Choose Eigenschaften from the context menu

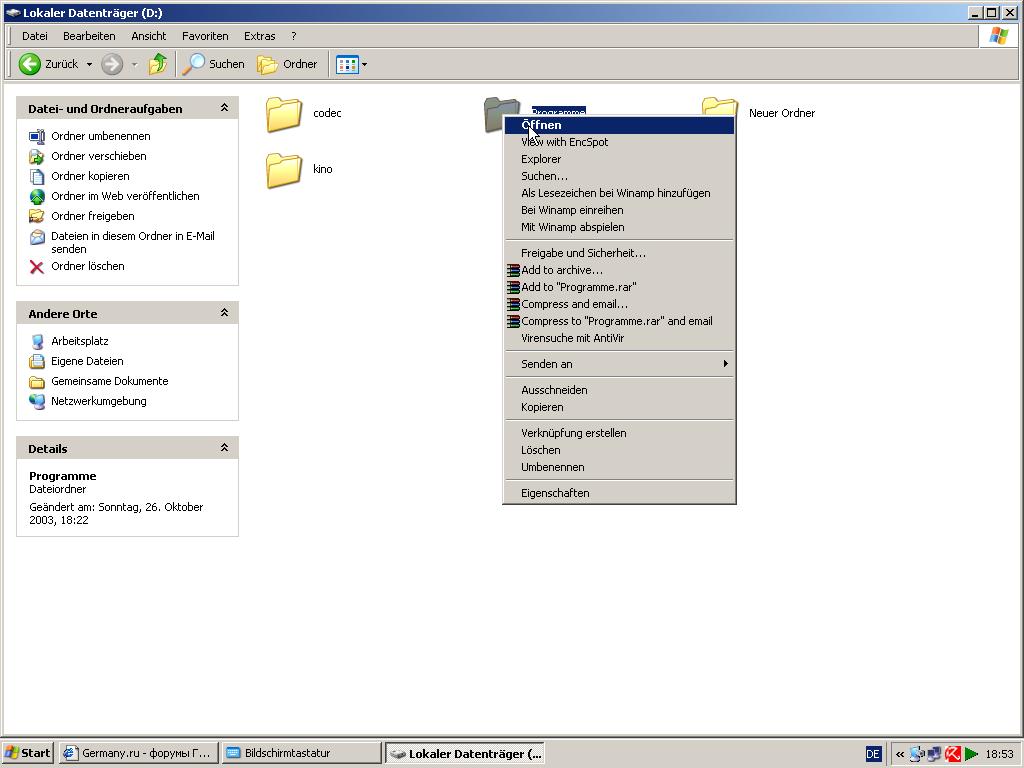[555, 493]
